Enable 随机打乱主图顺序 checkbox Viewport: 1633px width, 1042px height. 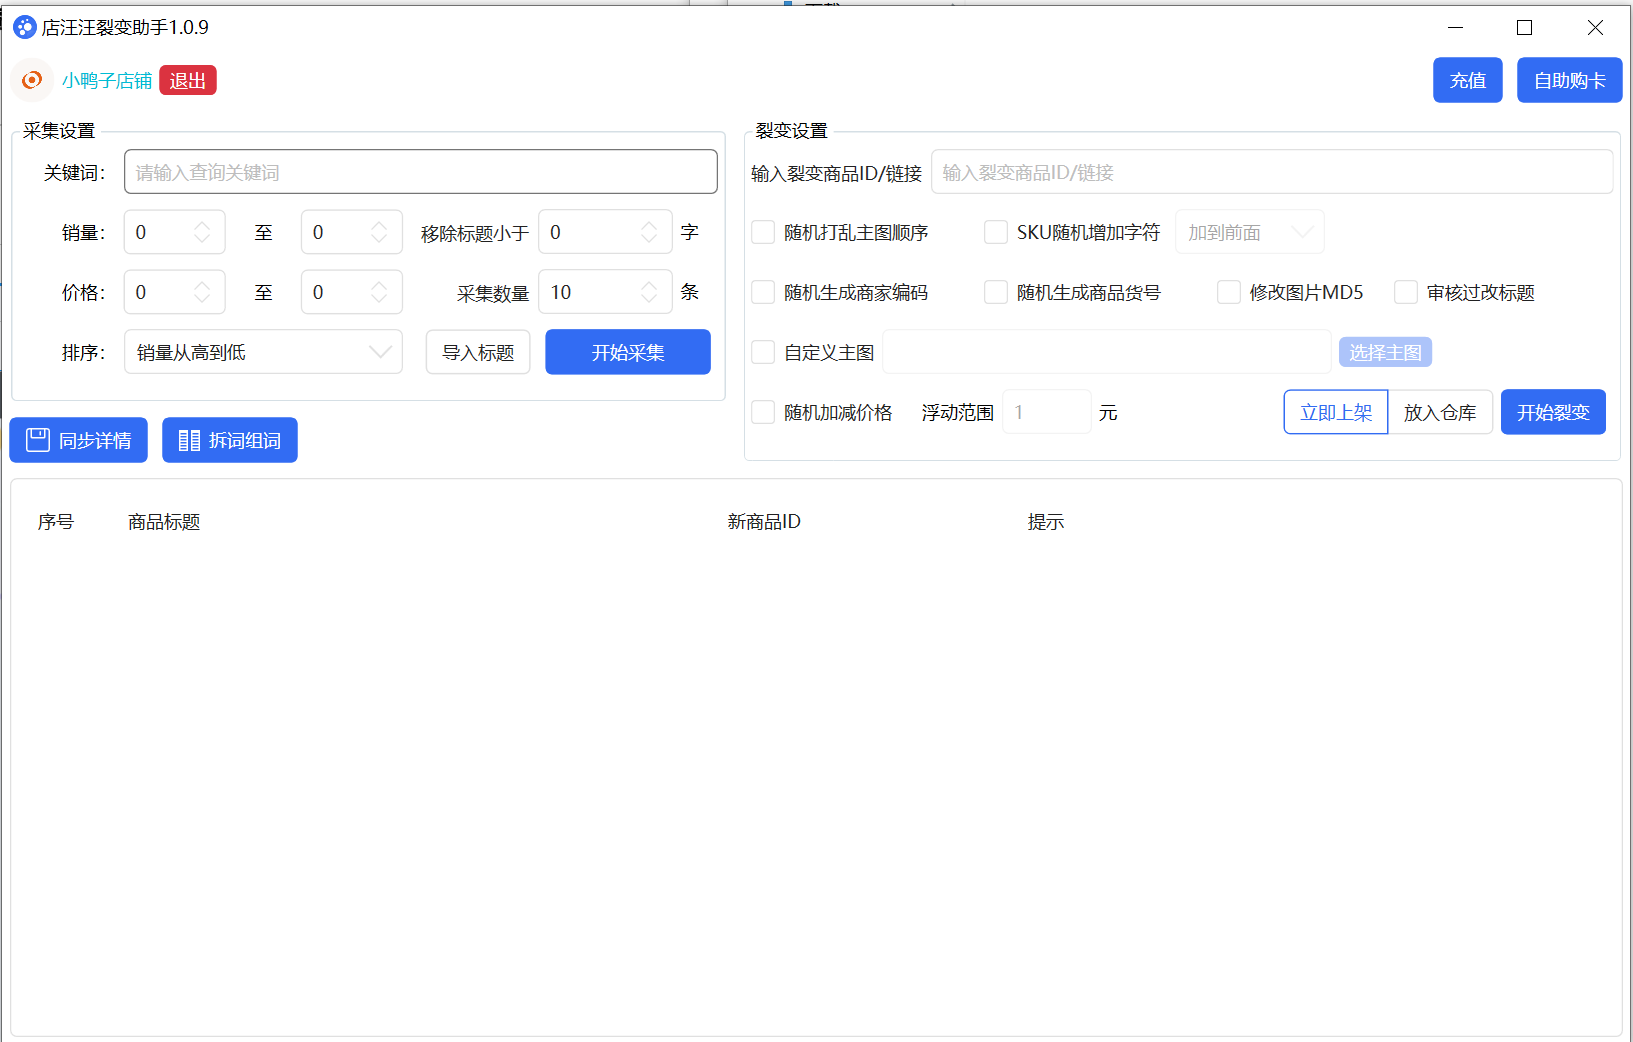pyautogui.click(x=763, y=231)
